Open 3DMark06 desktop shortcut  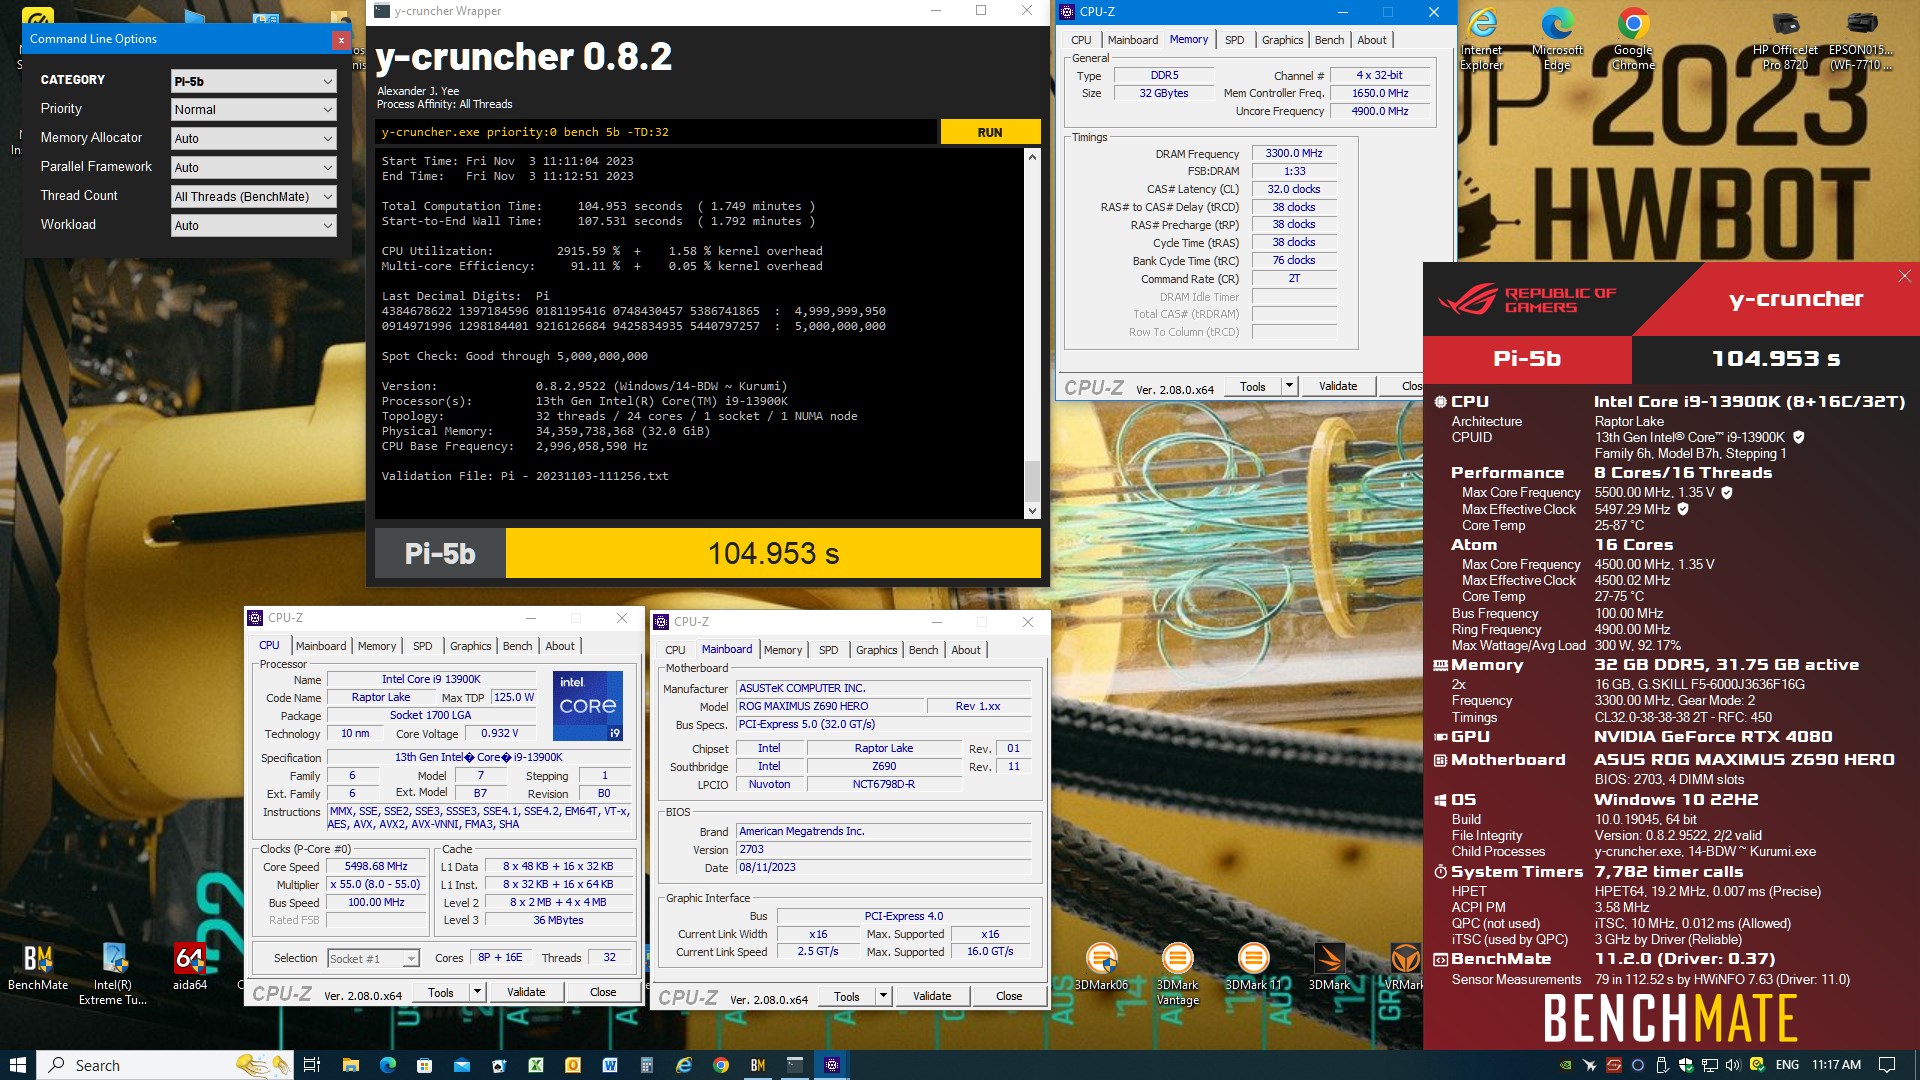point(1101,966)
